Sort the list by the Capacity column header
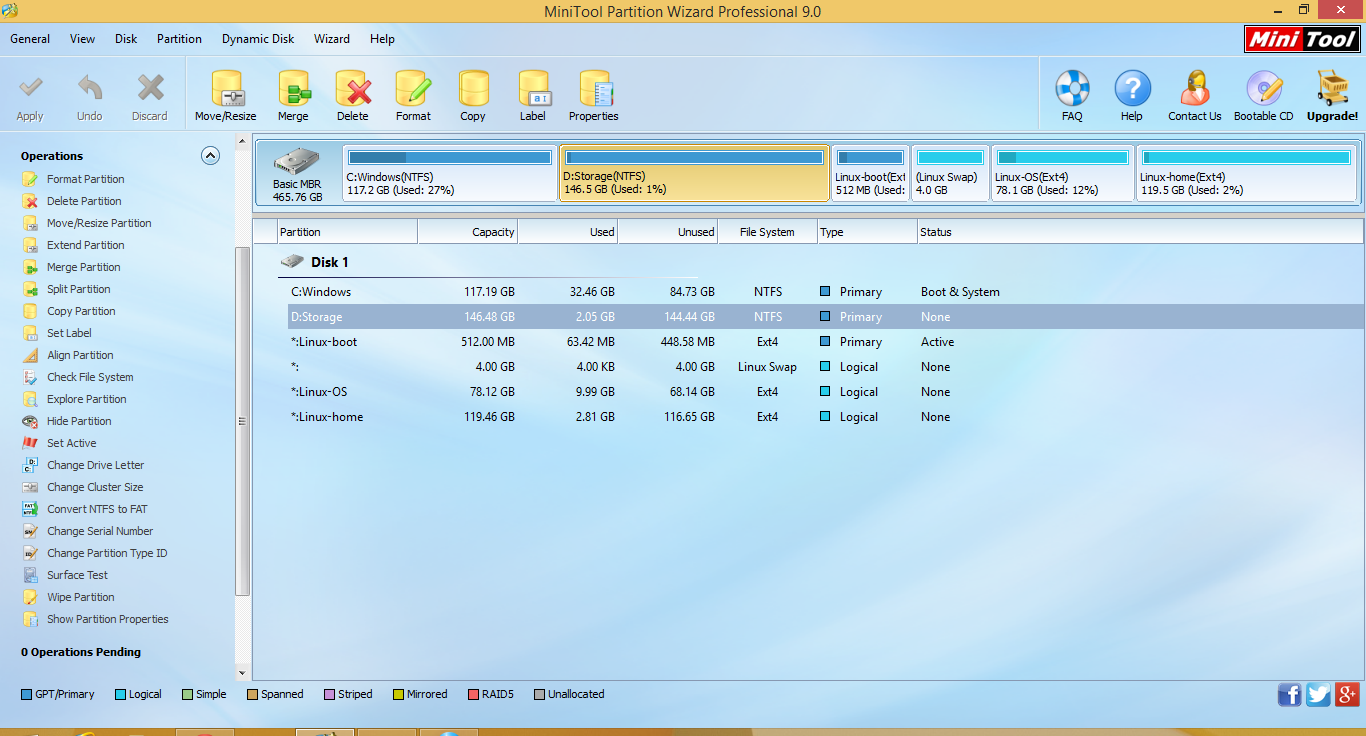This screenshot has height=736, width=1366. click(468, 232)
